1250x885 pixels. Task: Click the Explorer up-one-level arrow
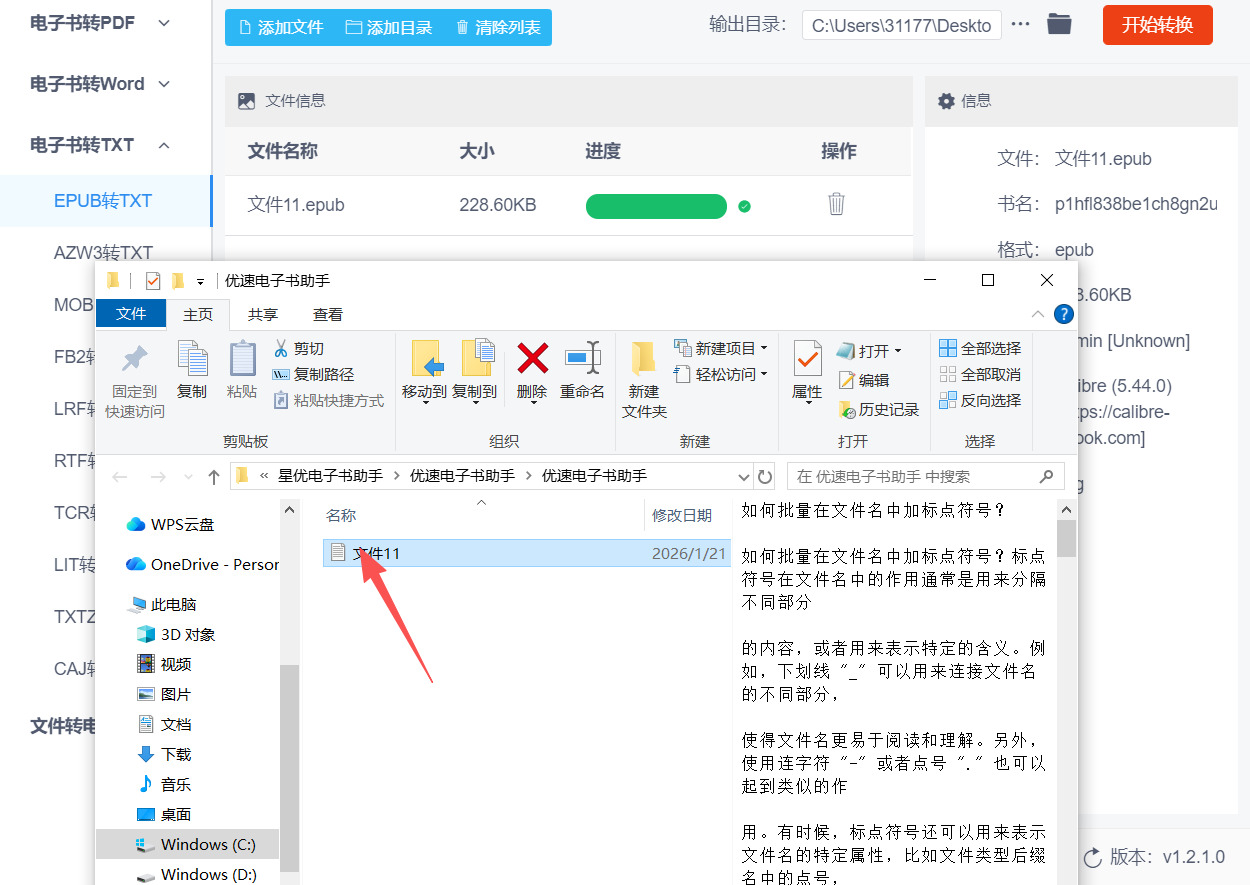point(213,476)
